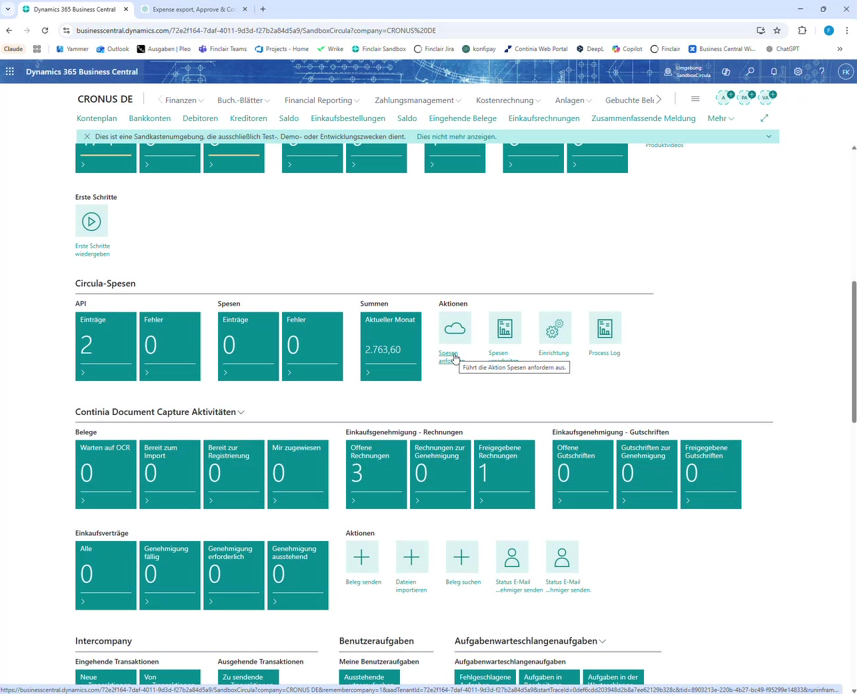Collapse Continia Document Capture Aktivitäten section
This screenshot has height=694, width=857.
pos(241,413)
